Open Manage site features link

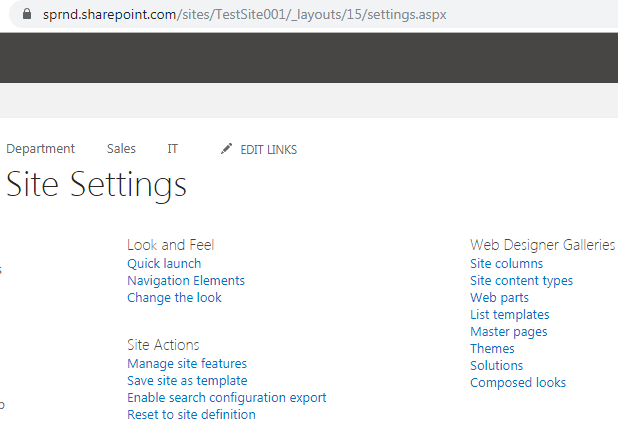tap(187, 363)
